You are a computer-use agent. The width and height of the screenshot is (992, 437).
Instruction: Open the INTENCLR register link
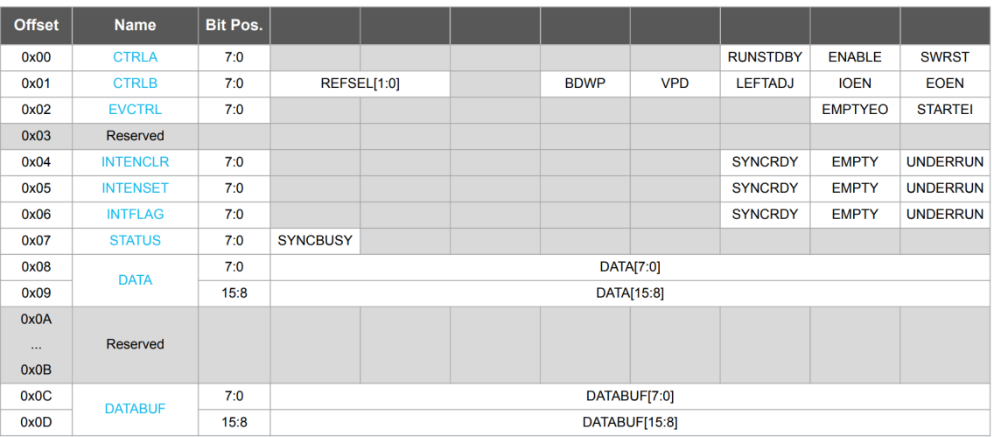(135, 162)
